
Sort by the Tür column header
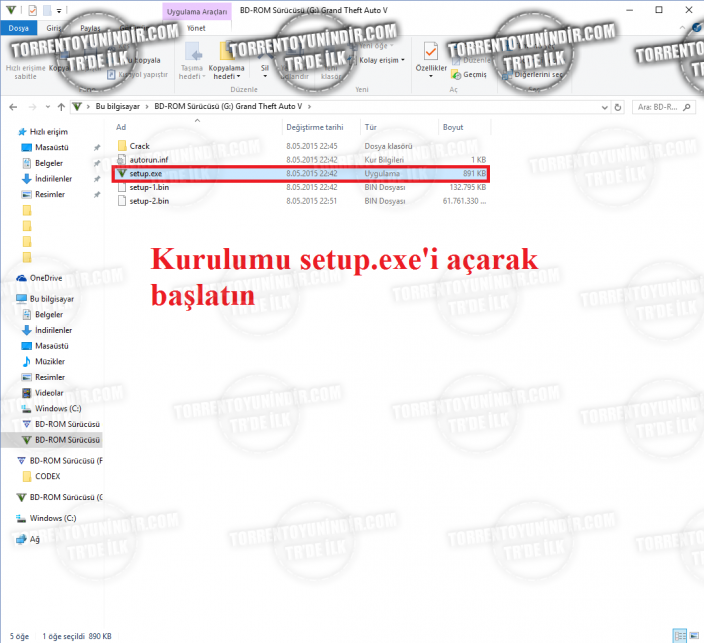pos(370,127)
